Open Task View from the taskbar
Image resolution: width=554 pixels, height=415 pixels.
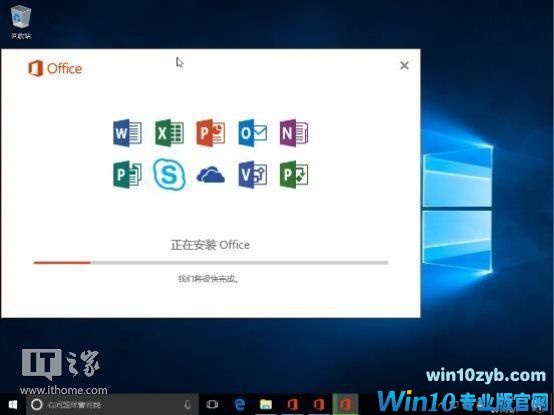click(x=212, y=404)
